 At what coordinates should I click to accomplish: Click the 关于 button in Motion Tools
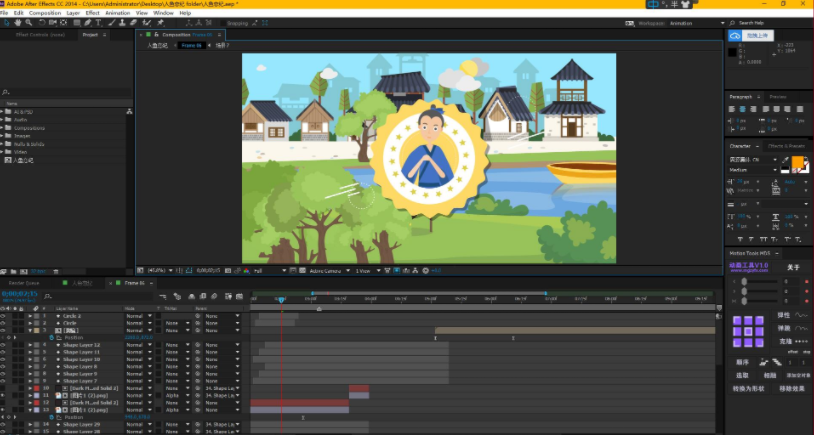click(x=792, y=267)
